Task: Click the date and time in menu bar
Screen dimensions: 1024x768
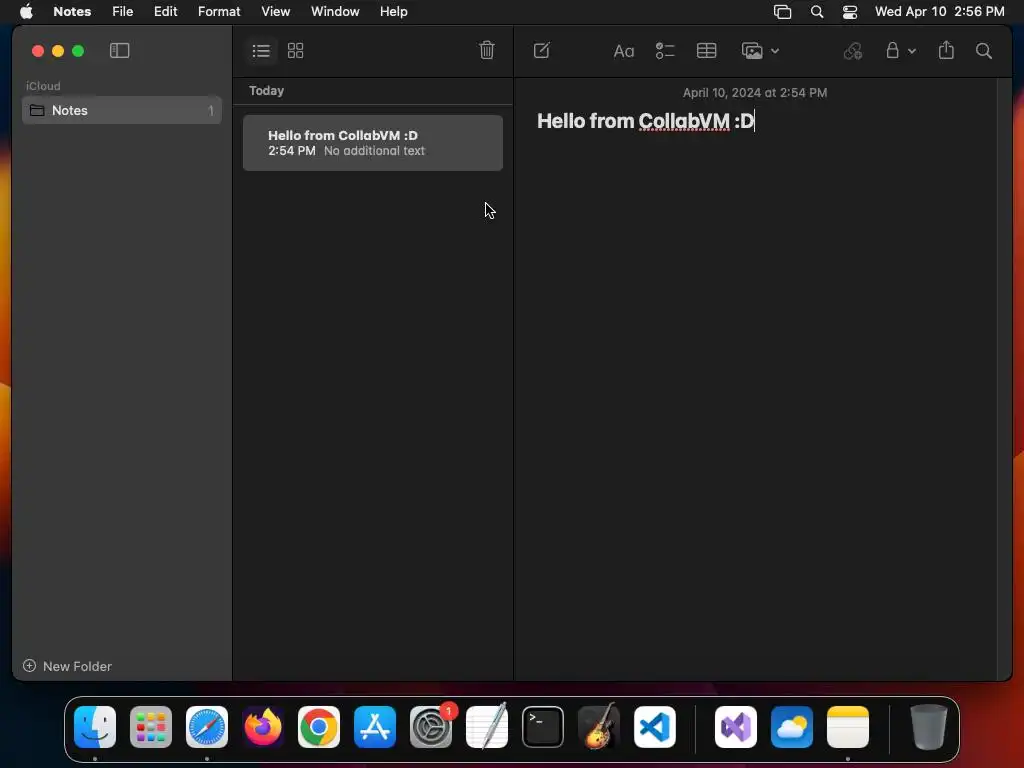Action: [x=940, y=11]
